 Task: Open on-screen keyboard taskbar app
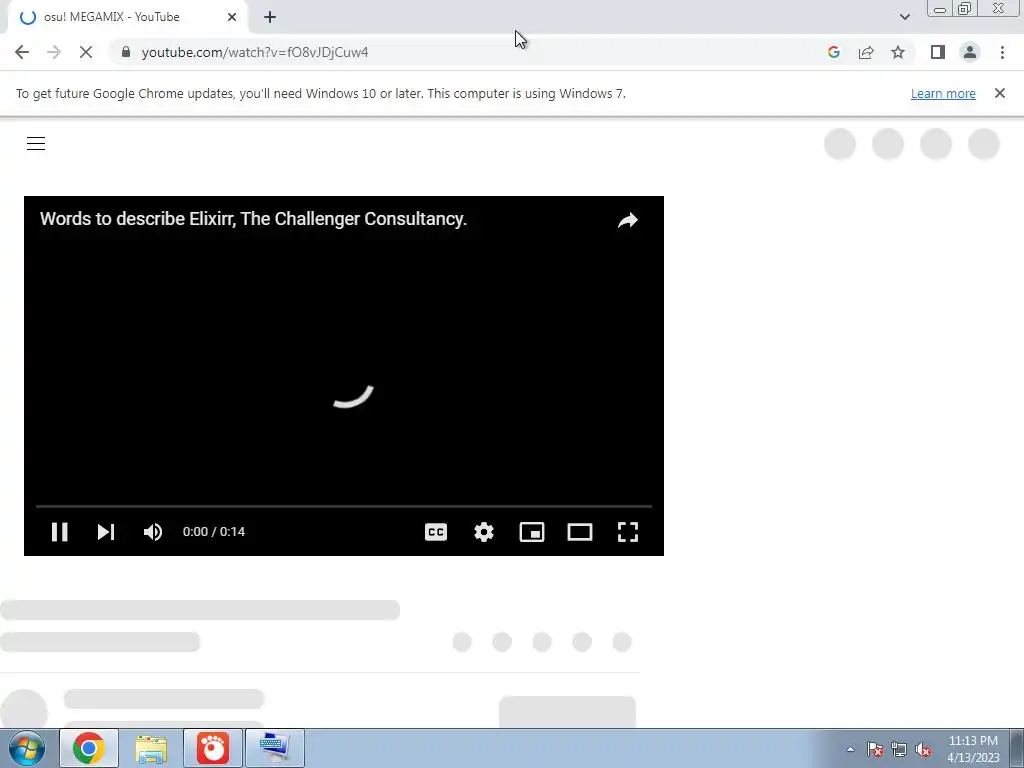coord(275,748)
